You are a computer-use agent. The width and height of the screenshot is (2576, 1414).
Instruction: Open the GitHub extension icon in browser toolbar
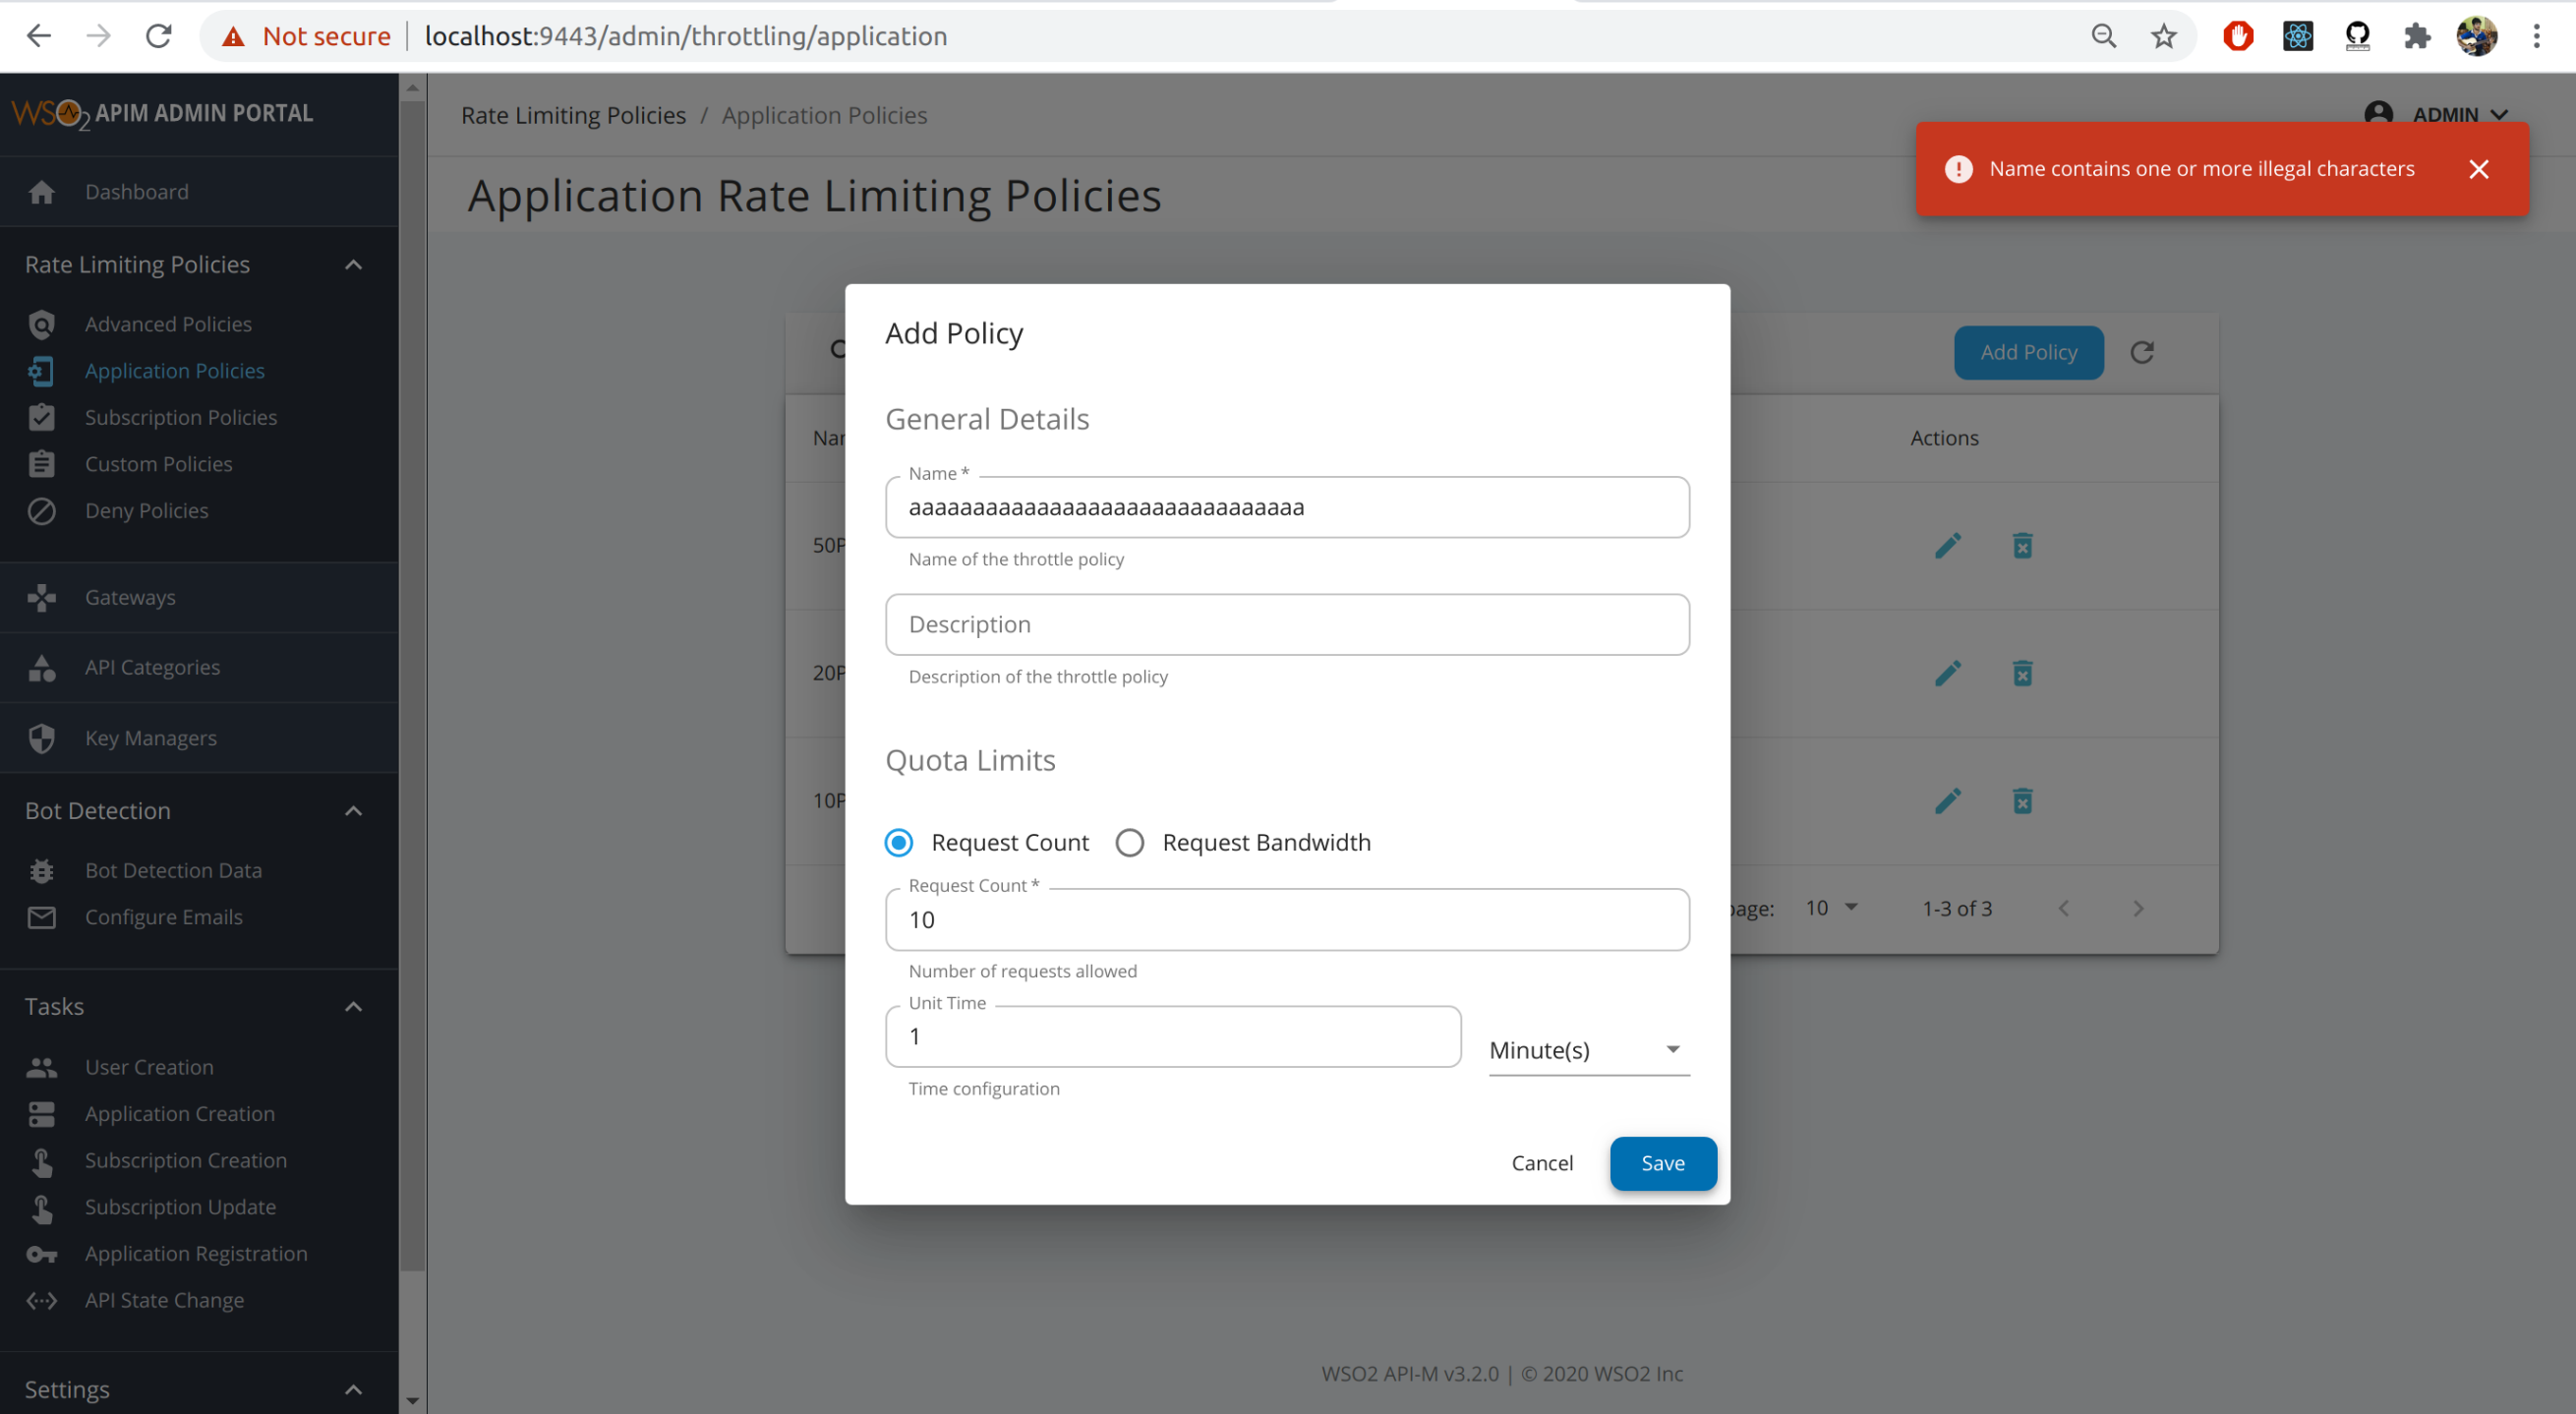(2357, 36)
